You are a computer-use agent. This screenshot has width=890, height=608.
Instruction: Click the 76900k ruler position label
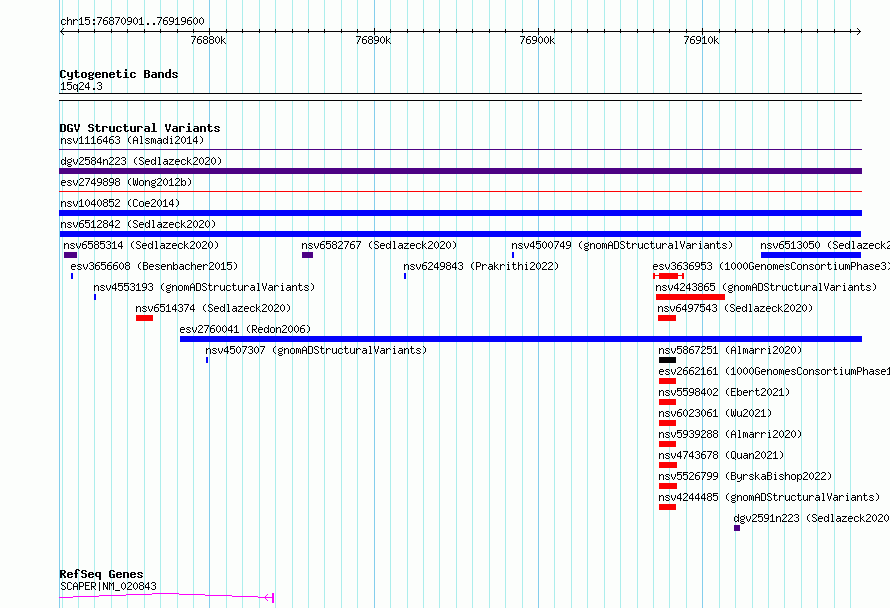(537, 40)
